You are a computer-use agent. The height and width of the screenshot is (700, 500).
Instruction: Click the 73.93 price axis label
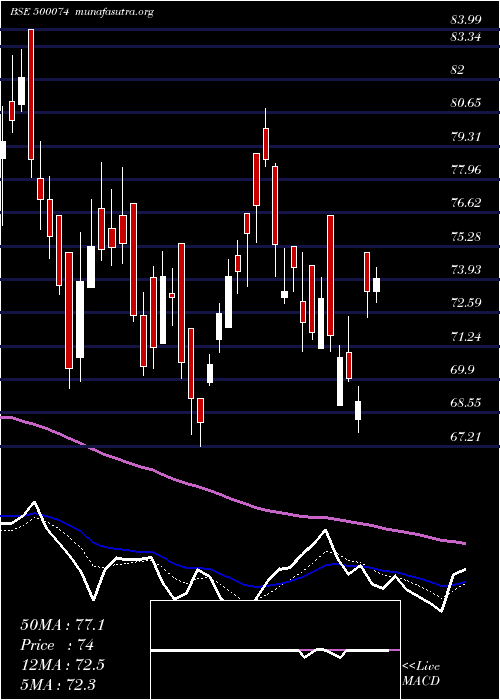pos(466,270)
